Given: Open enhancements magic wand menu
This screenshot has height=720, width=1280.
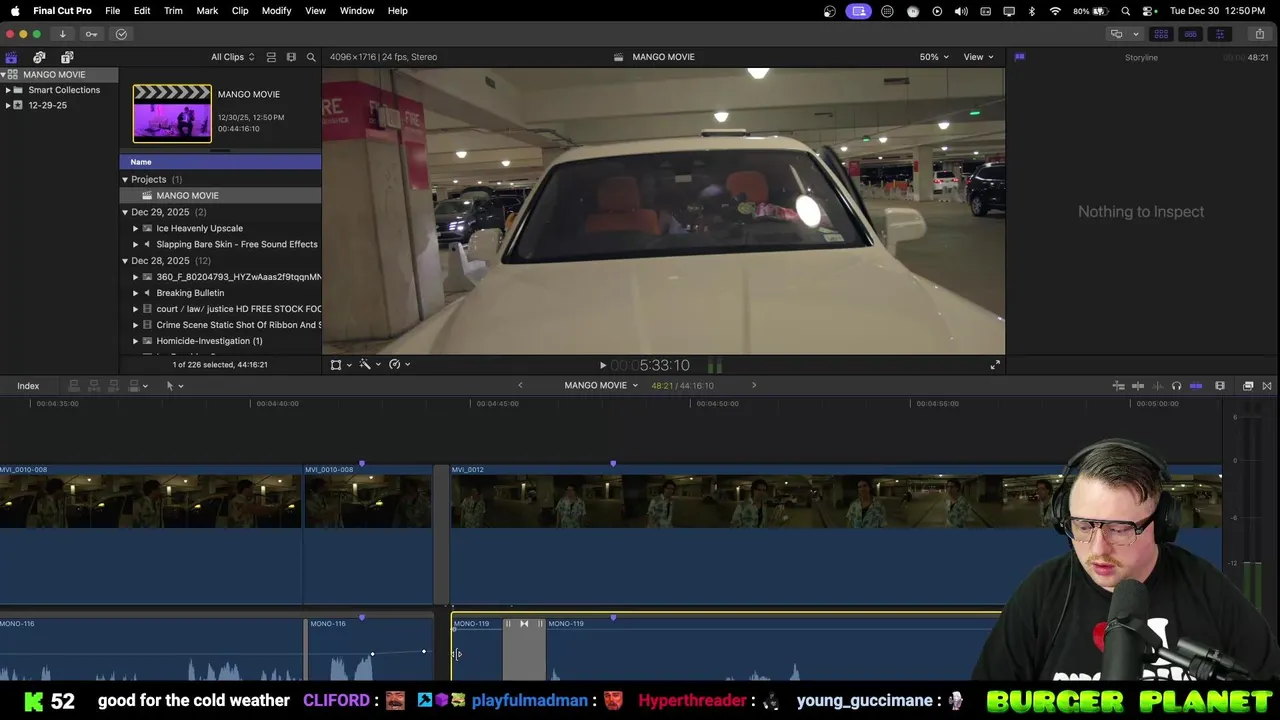Looking at the screenshot, I should 370,365.
